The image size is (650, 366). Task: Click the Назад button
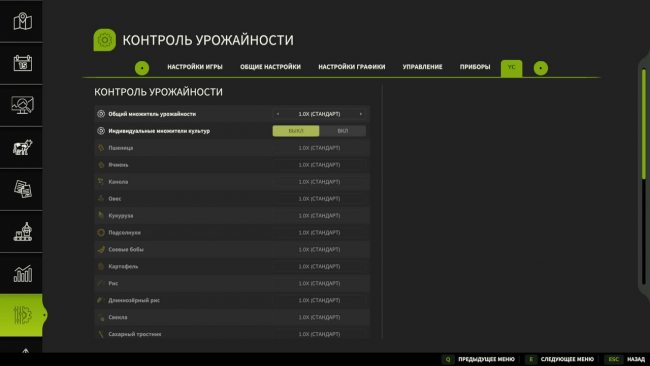[635, 359]
